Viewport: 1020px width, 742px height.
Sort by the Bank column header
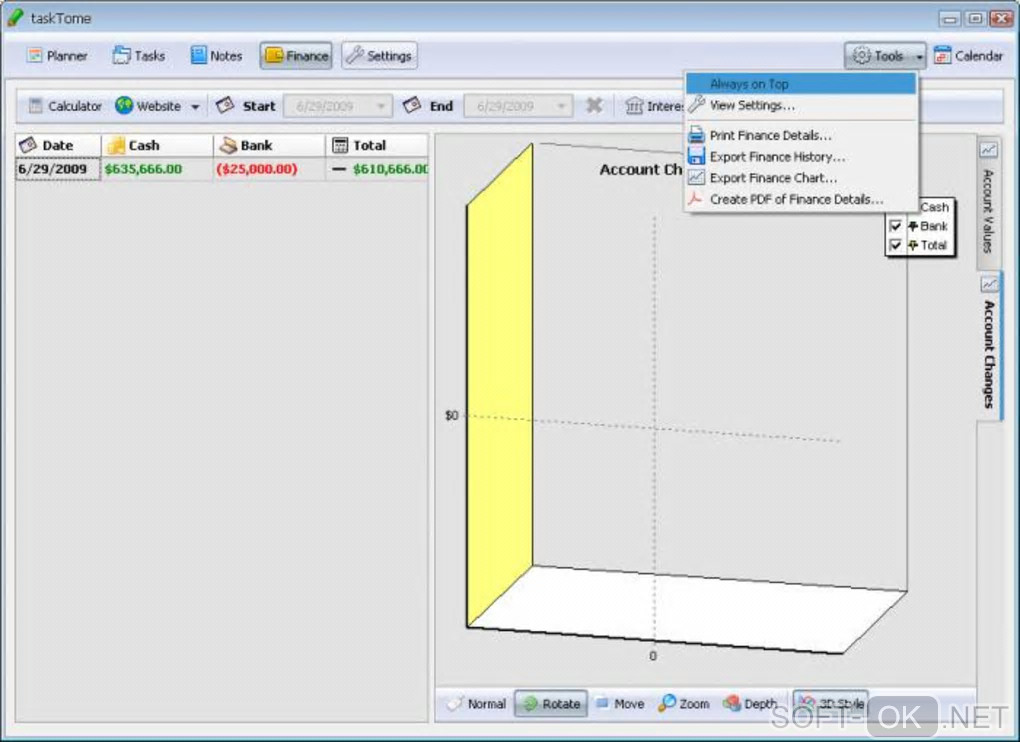269,145
